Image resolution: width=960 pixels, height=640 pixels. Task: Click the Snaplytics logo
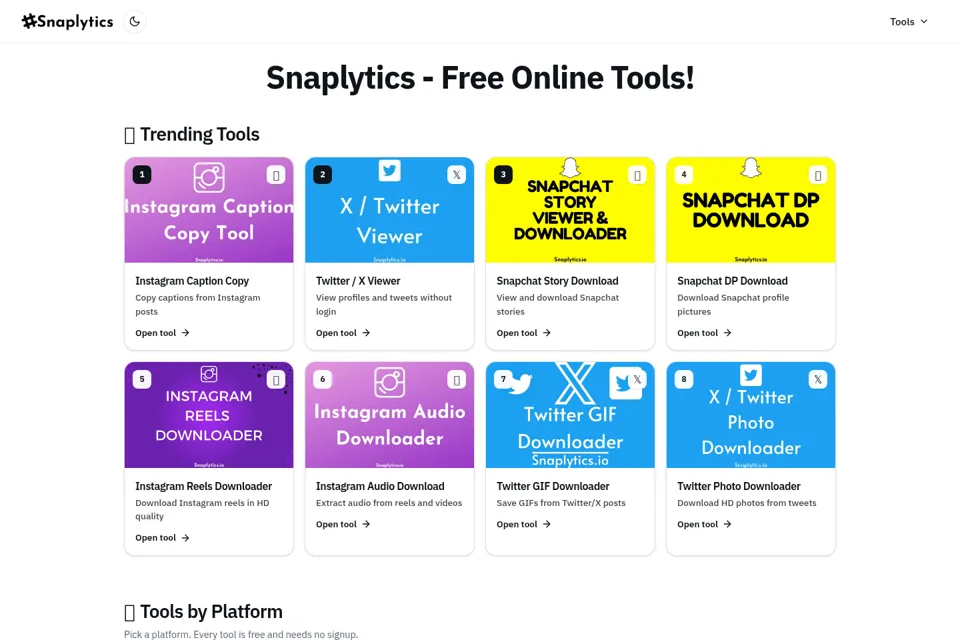click(67, 21)
